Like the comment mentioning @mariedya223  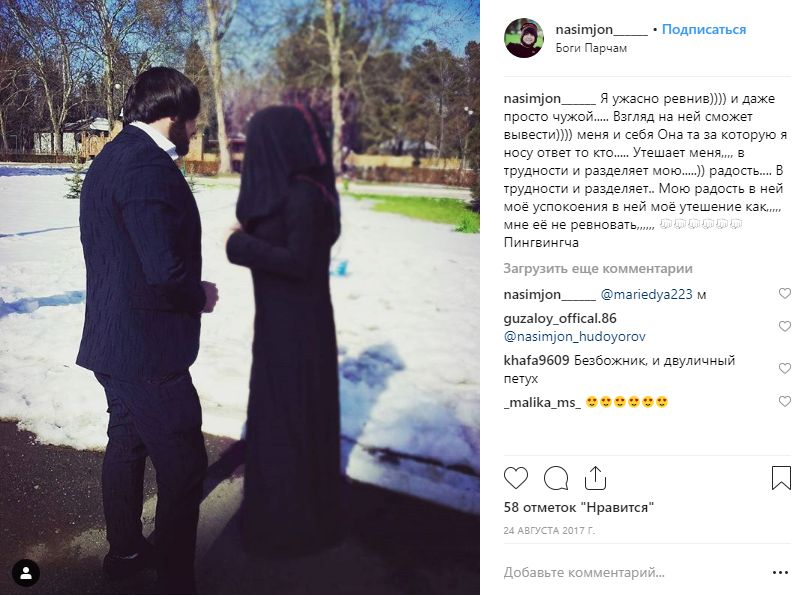[x=784, y=294]
